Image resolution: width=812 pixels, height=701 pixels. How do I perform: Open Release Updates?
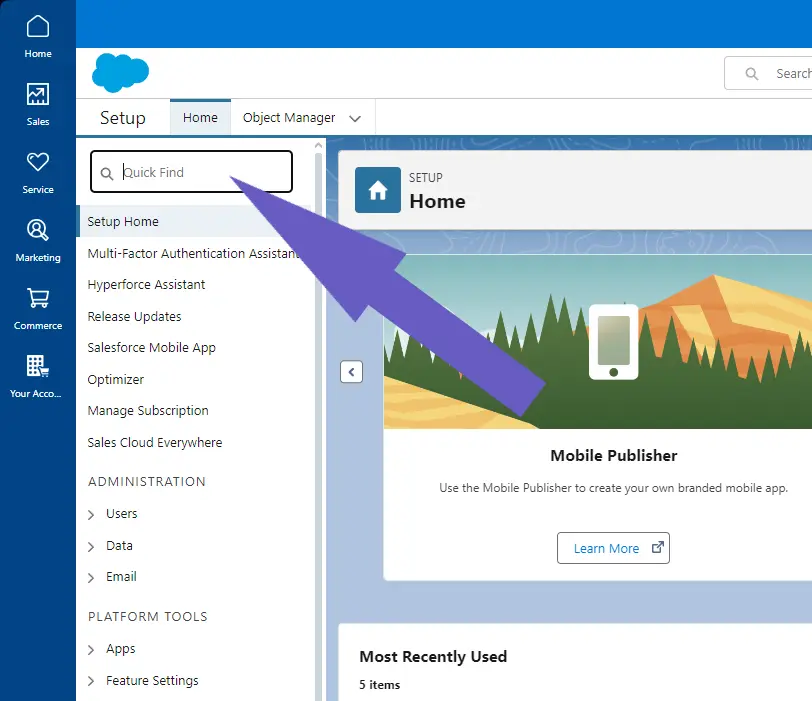tap(134, 316)
